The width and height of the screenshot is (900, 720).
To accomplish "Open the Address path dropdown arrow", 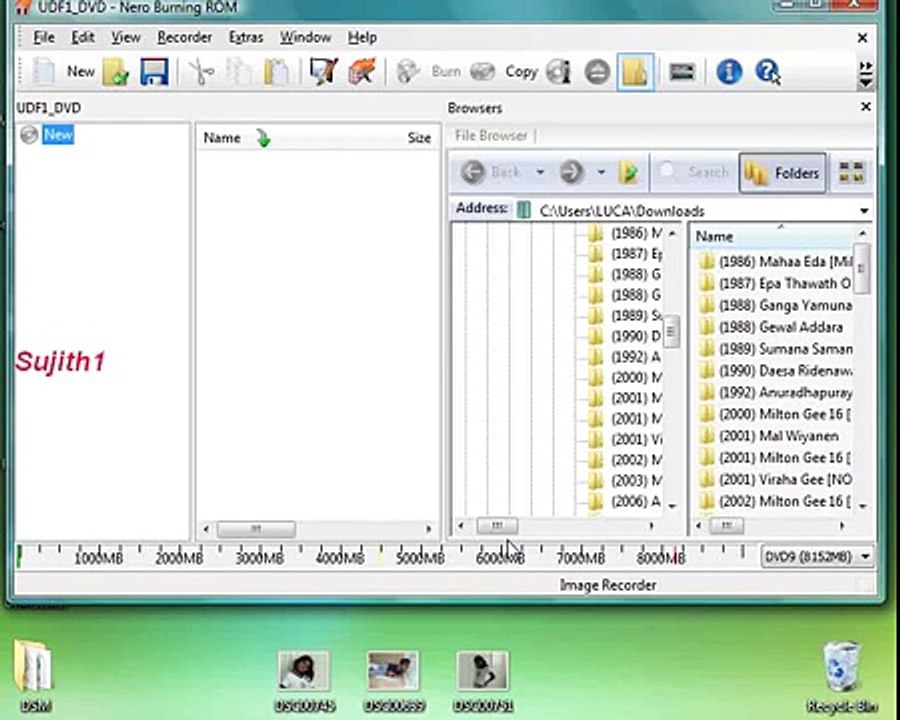I will [864, 211].
